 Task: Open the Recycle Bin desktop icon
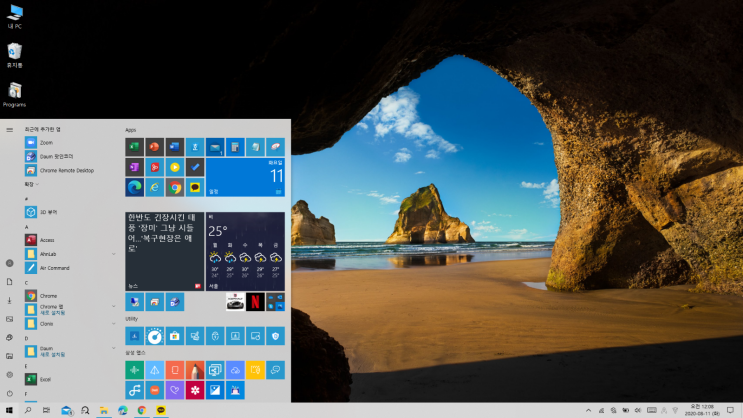[15, 53]
